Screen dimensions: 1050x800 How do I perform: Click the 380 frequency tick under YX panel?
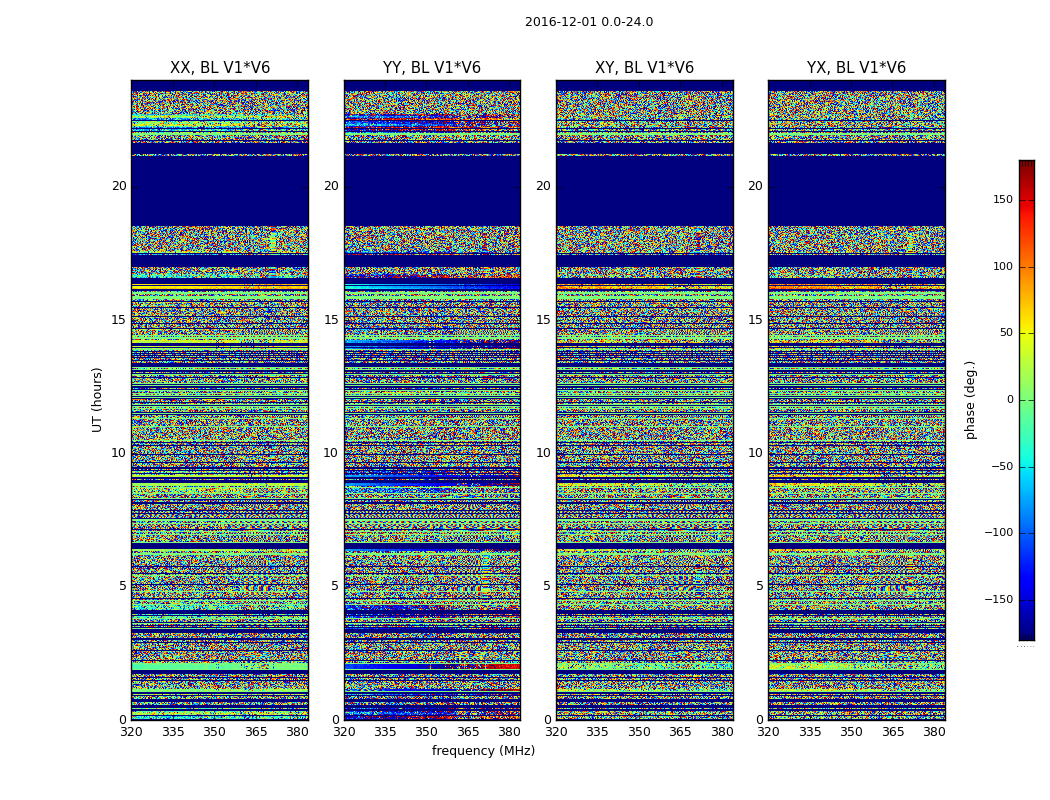point(934,732)
